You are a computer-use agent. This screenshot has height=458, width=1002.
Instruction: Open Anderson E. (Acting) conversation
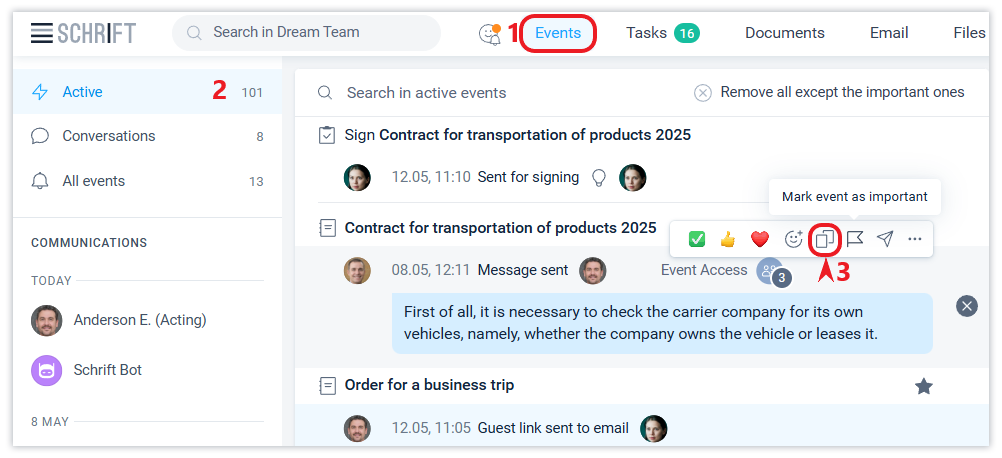click(139, 320)
